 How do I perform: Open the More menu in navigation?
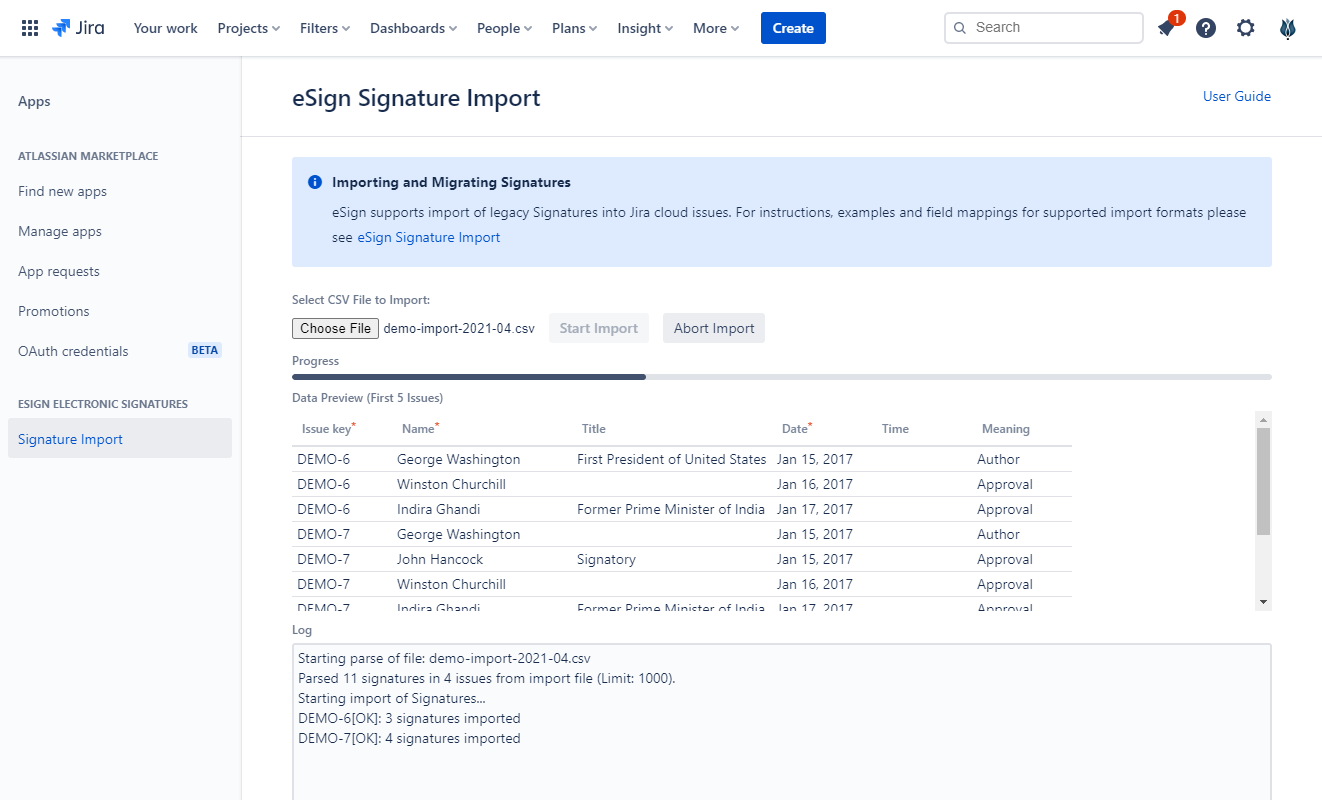(716, 28)
